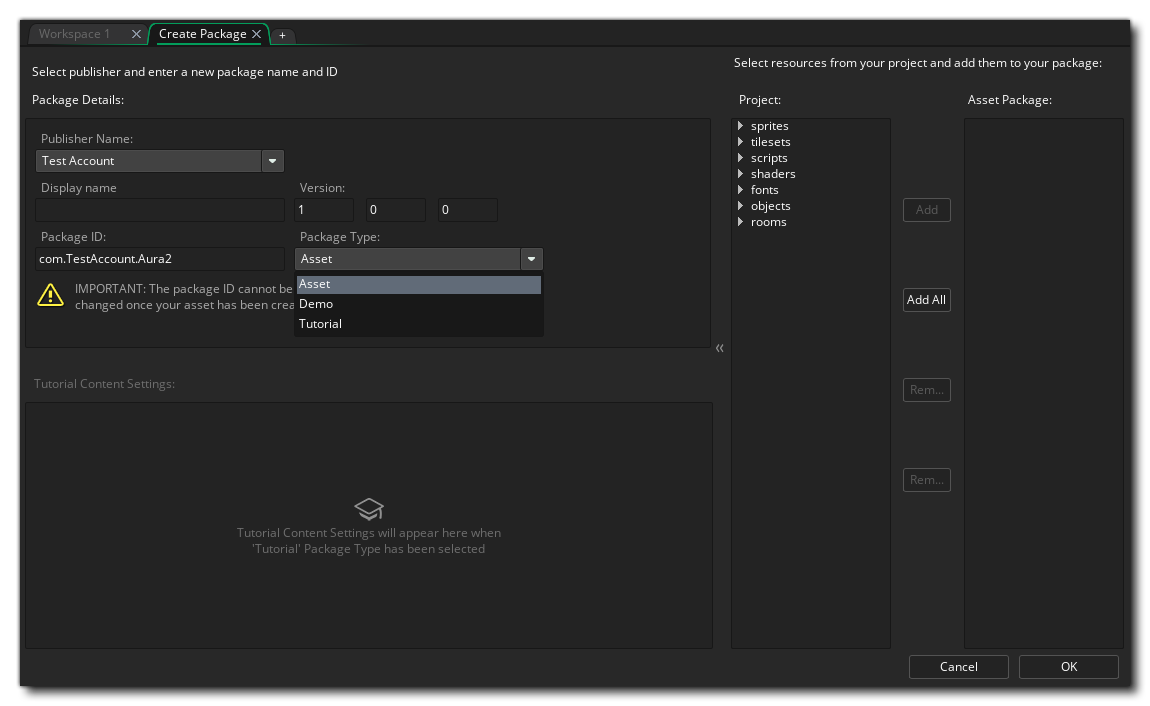Close the Create Package tab
This screenshot has height=706, width=1150.
257,34
